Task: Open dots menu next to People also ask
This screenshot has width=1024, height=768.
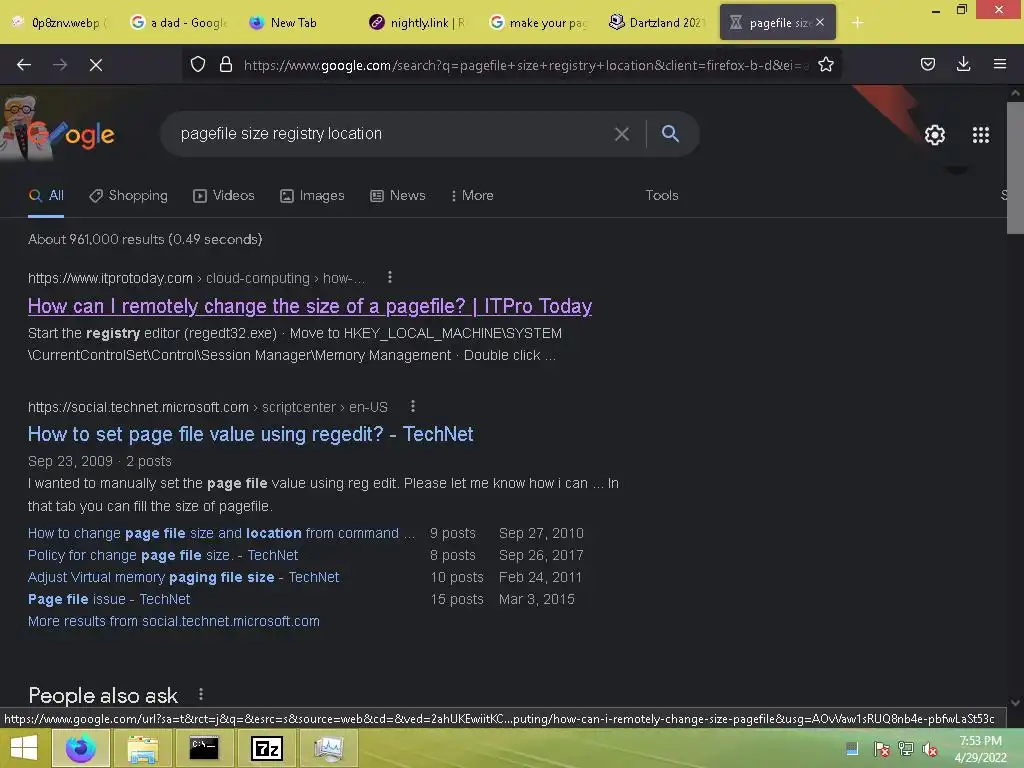Action: pos(200,694)
